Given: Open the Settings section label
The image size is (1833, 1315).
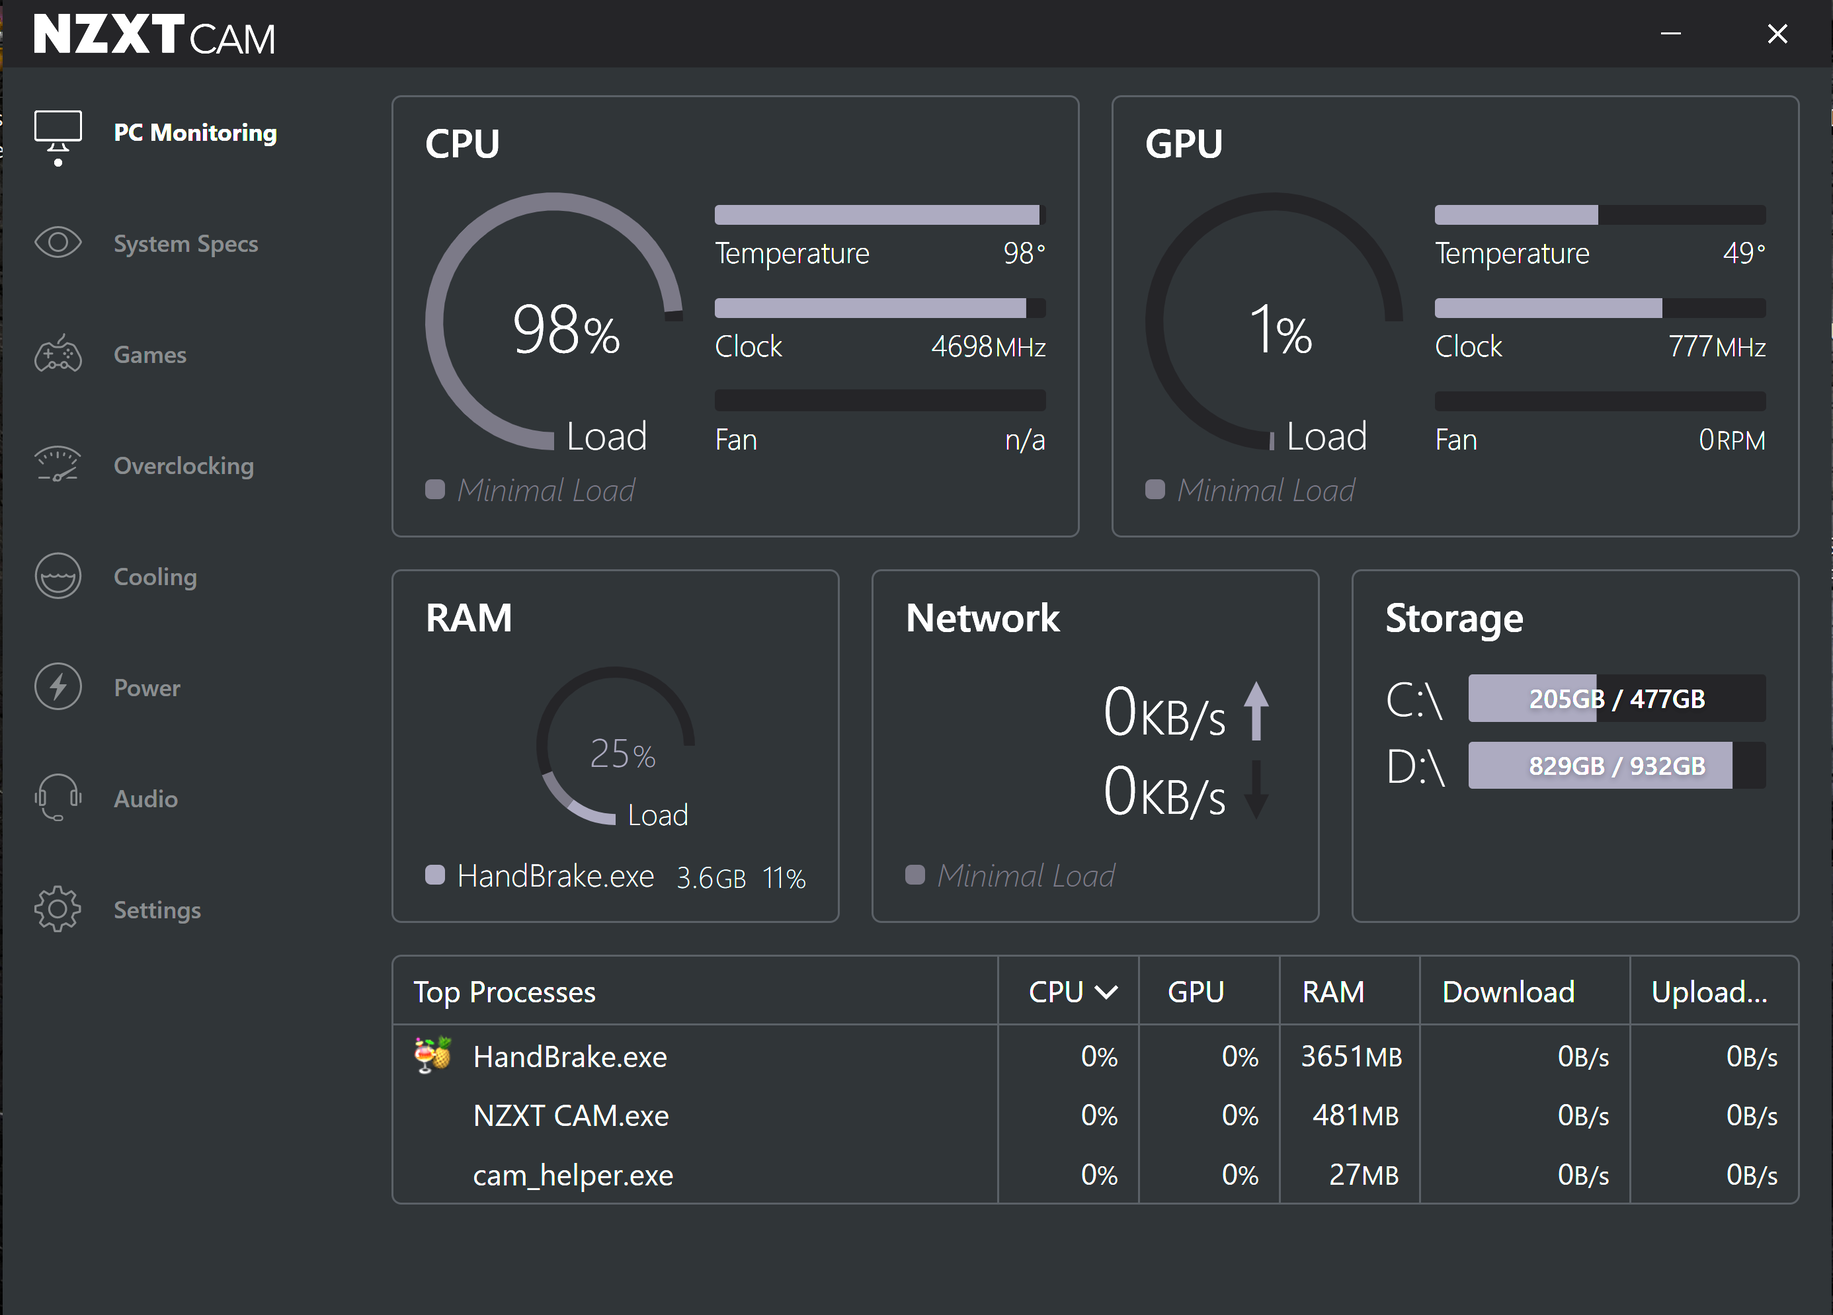Looking at the screenshot, I should click(x=157, y=910).
